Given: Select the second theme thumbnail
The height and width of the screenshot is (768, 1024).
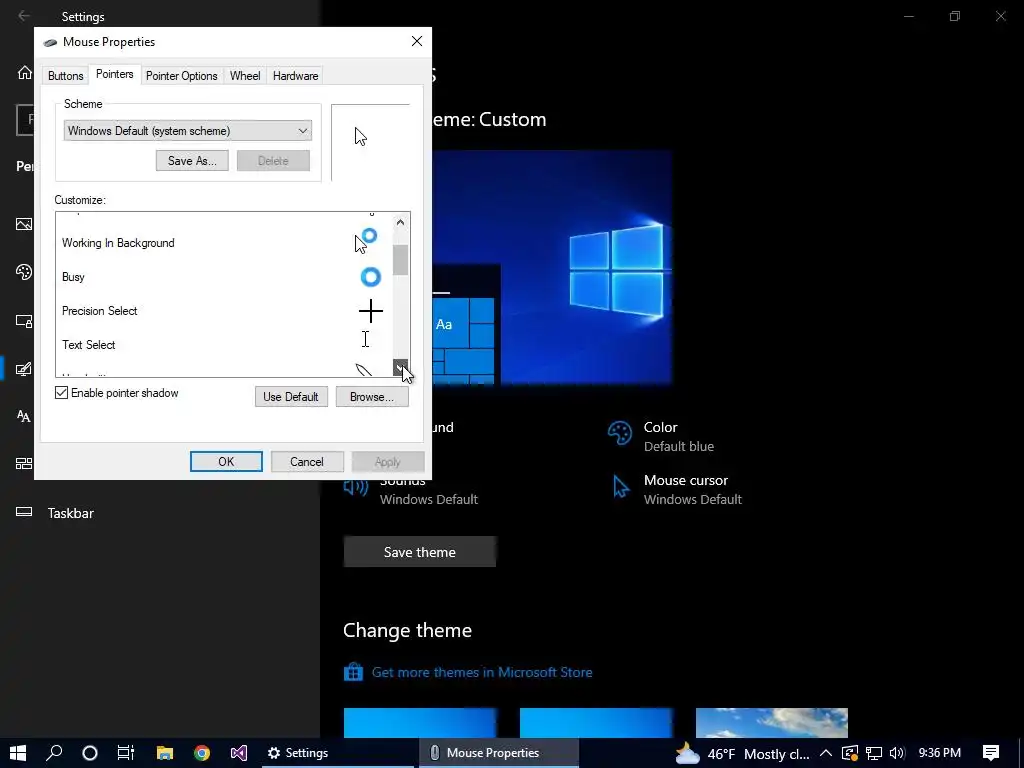Looking at the screenshot, I should (596, 722).
